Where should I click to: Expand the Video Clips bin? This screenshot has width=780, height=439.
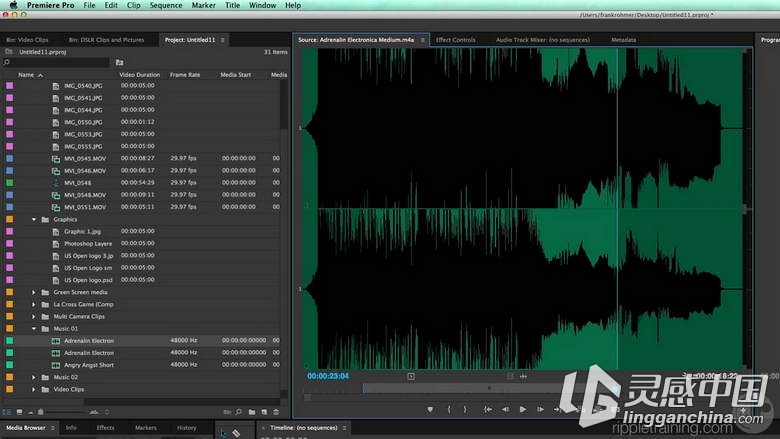pyautogui.click(x=34, y=390)
